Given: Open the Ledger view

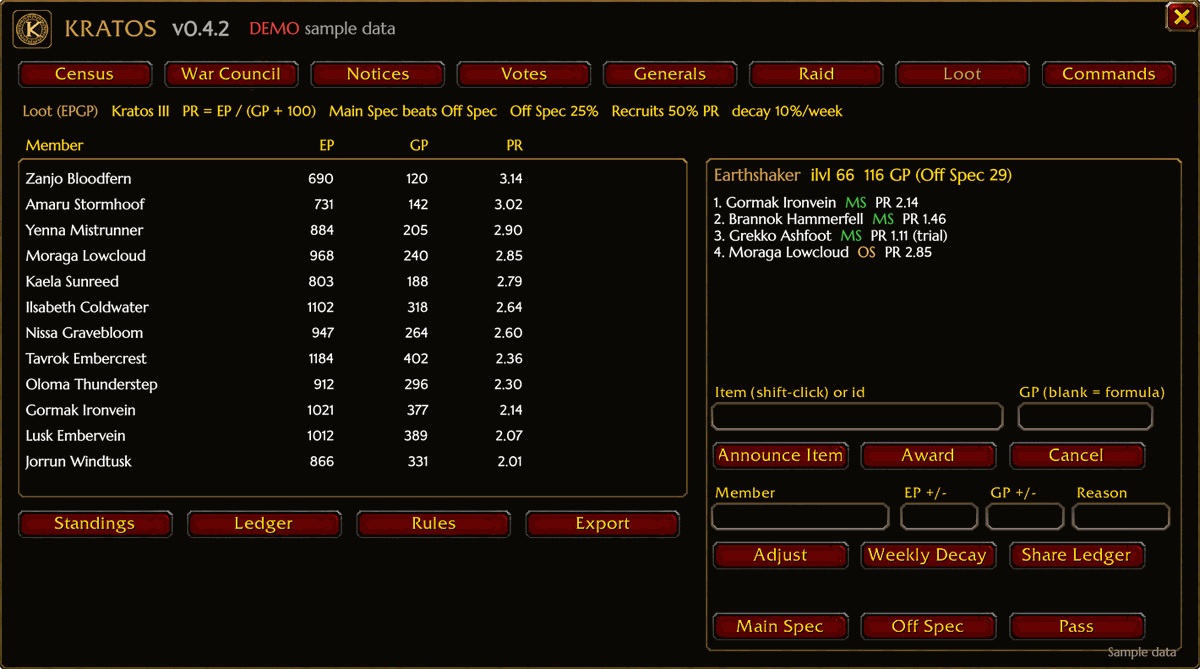Looking at the screenshot, I should click(264, 524).
